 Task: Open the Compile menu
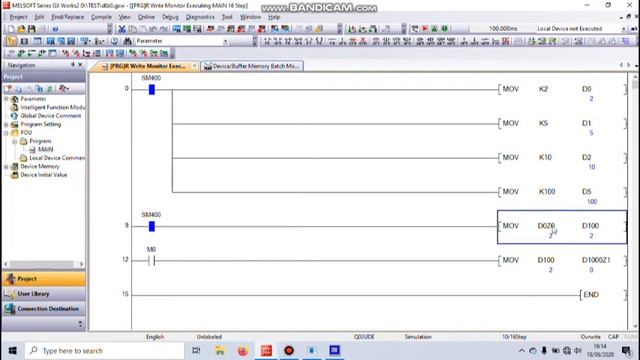pos(101,17)
